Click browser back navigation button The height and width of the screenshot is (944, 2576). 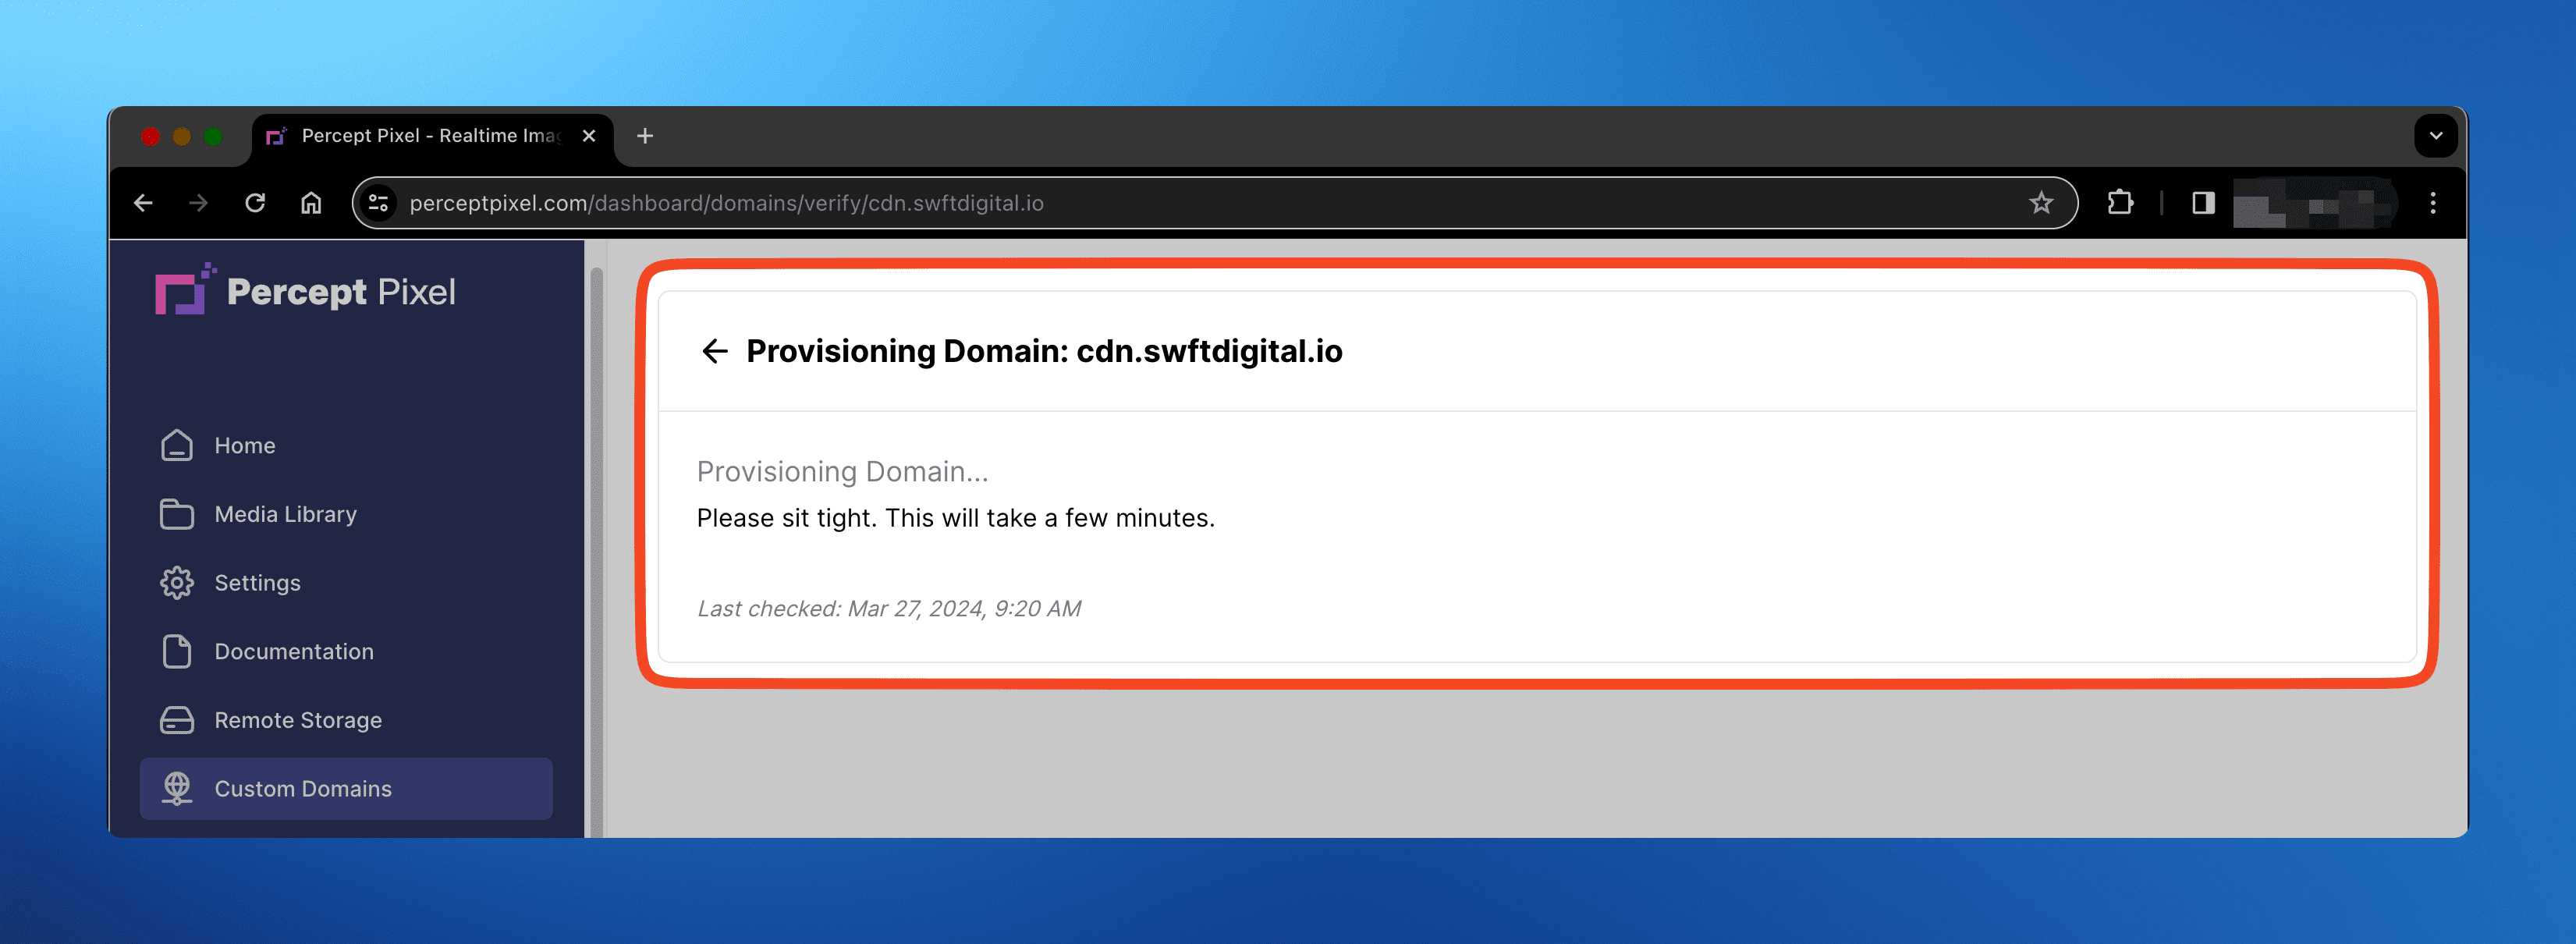pos(146,202)
